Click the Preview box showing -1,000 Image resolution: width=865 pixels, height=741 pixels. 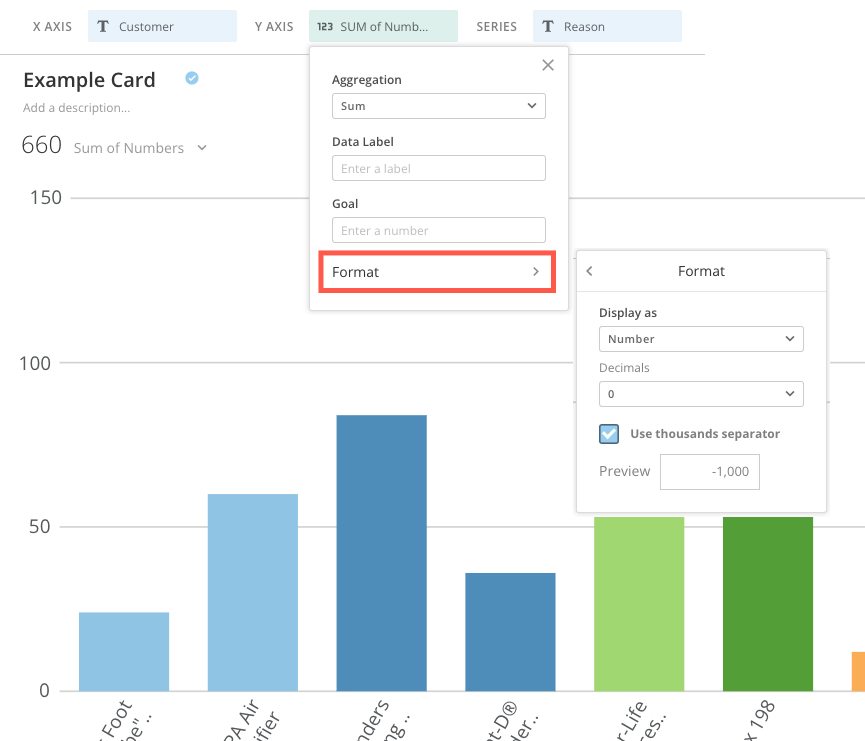[x=709, y=471]
